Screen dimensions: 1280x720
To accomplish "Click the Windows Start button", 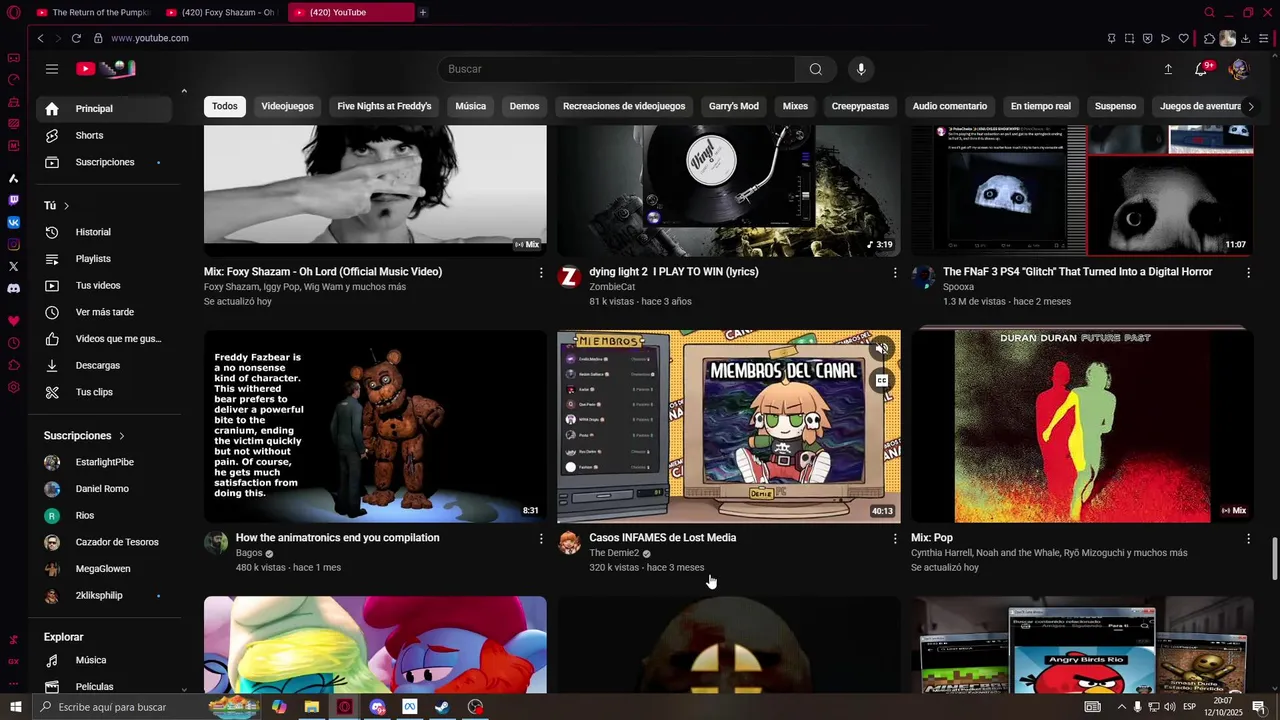I will (16, 707).
